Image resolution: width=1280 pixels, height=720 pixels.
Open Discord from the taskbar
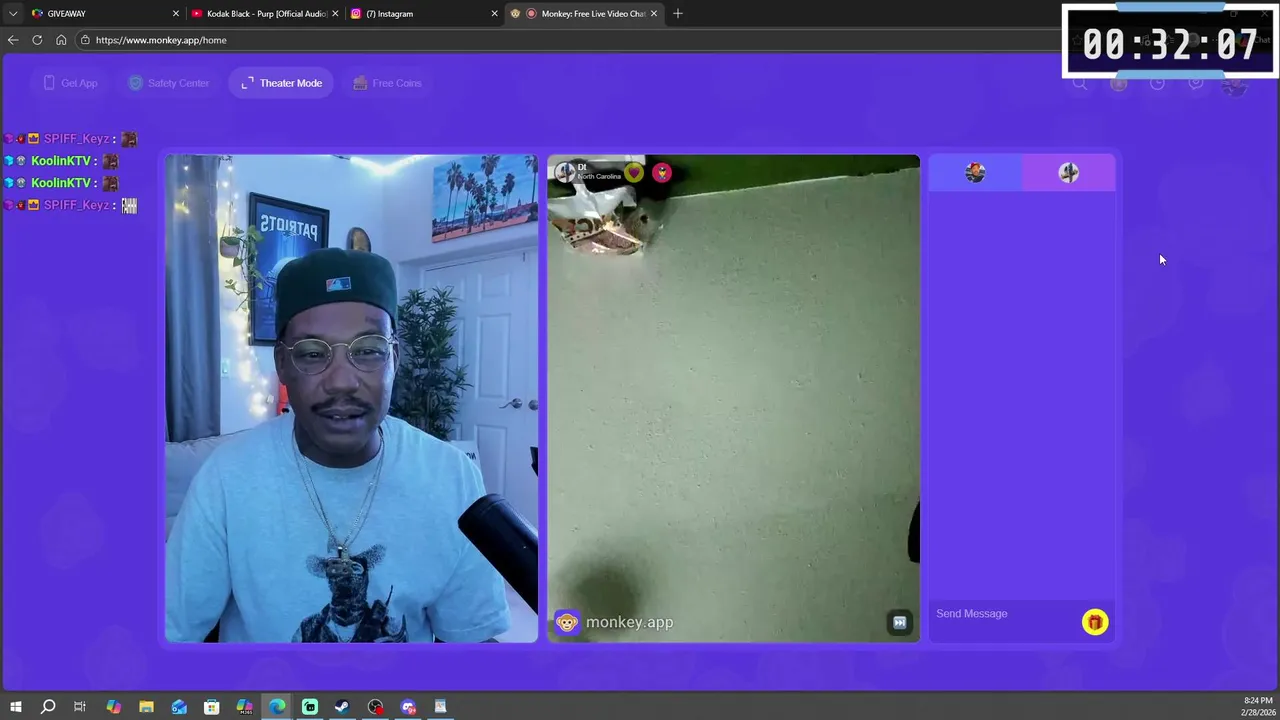pyautogui.click(x=408, y=707)
